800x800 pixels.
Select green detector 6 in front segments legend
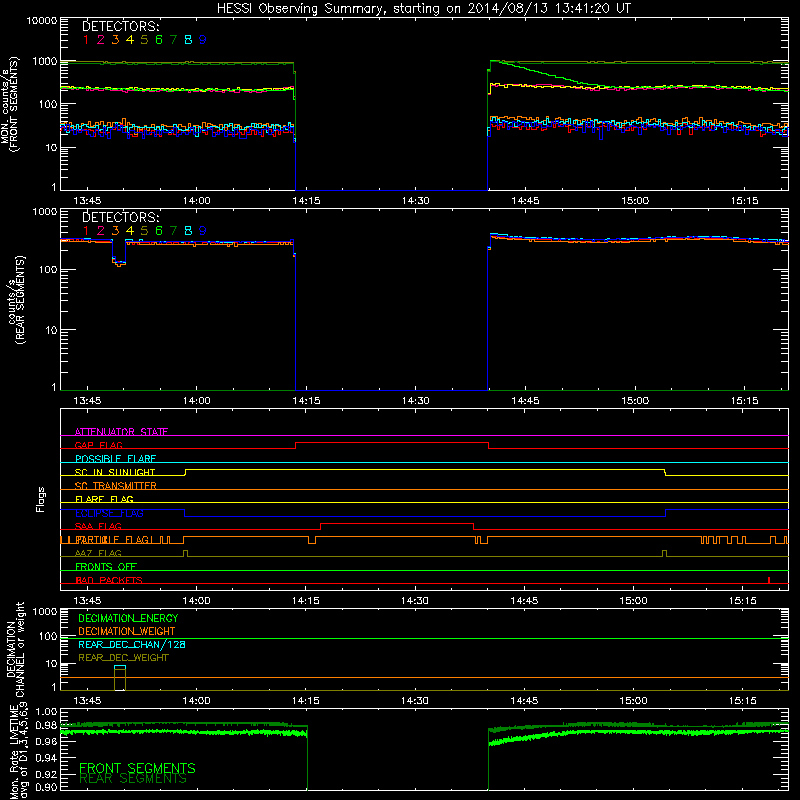click(159, 40)
